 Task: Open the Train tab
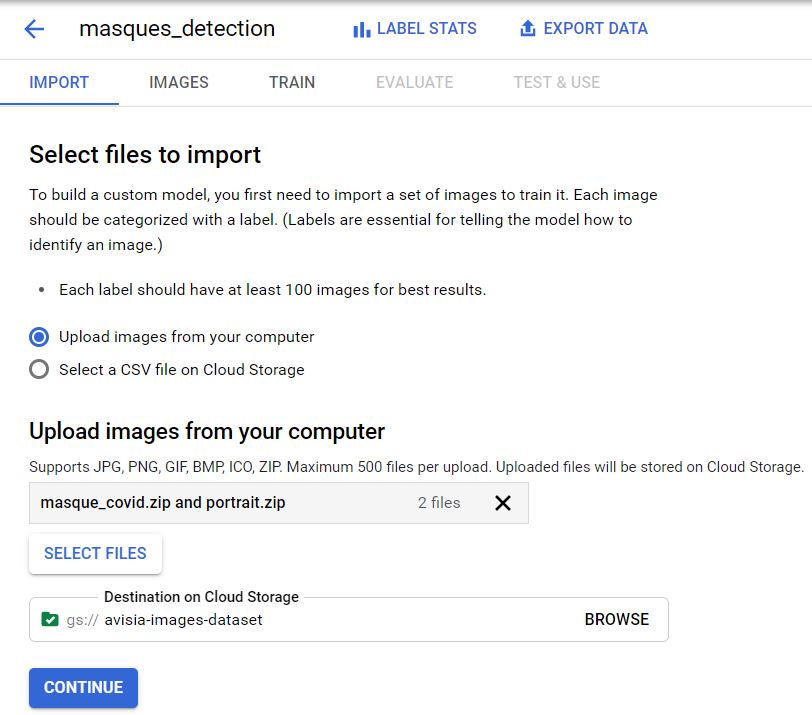click(x=292, y=82)
